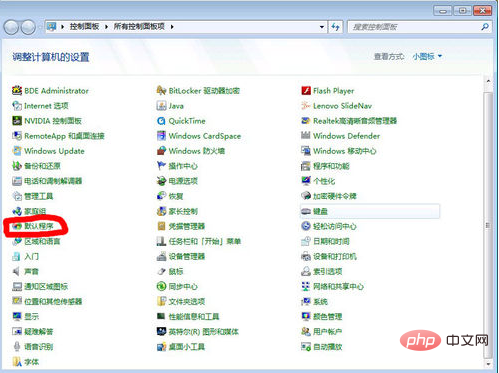The width and height of the screenshot is (499, 373).
Task: Open Windows CardSpace link
Action: pyautogui.click(x=205, y=136)
